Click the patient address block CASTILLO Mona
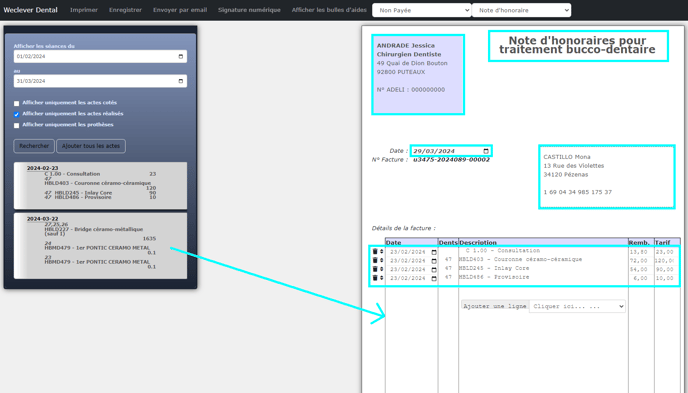The height and width of the screenshot is (393, 688). click(x=606, y=177)
